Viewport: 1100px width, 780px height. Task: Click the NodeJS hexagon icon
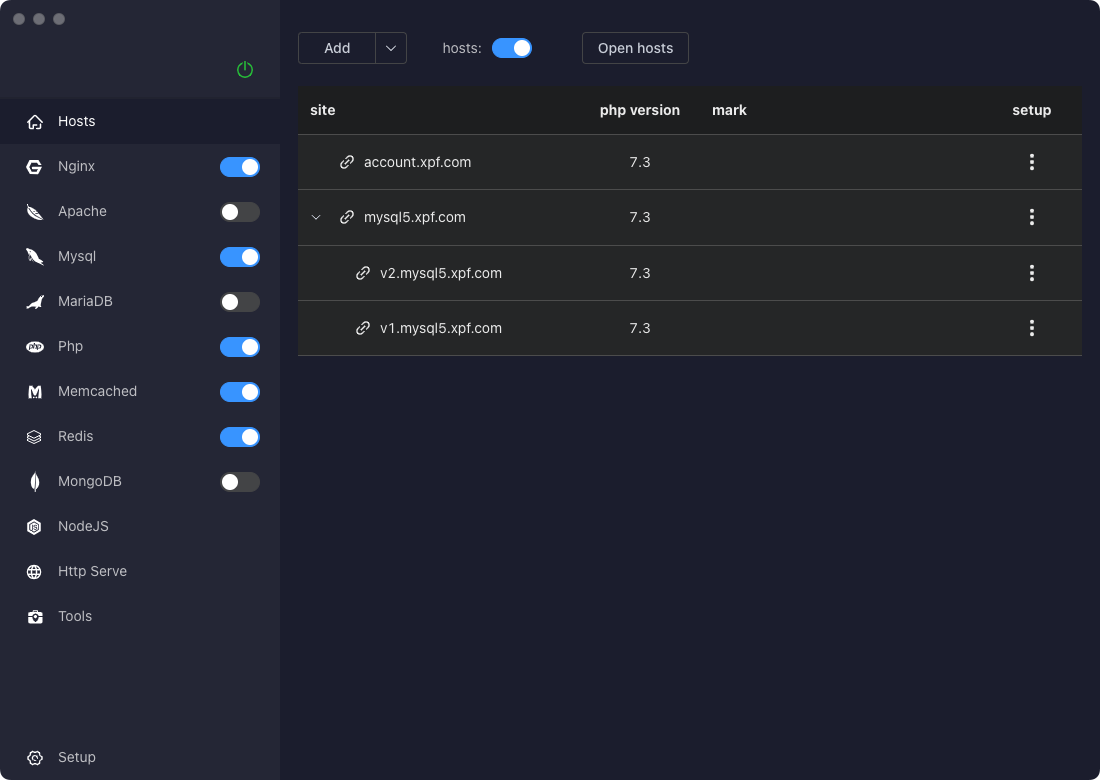34,527
